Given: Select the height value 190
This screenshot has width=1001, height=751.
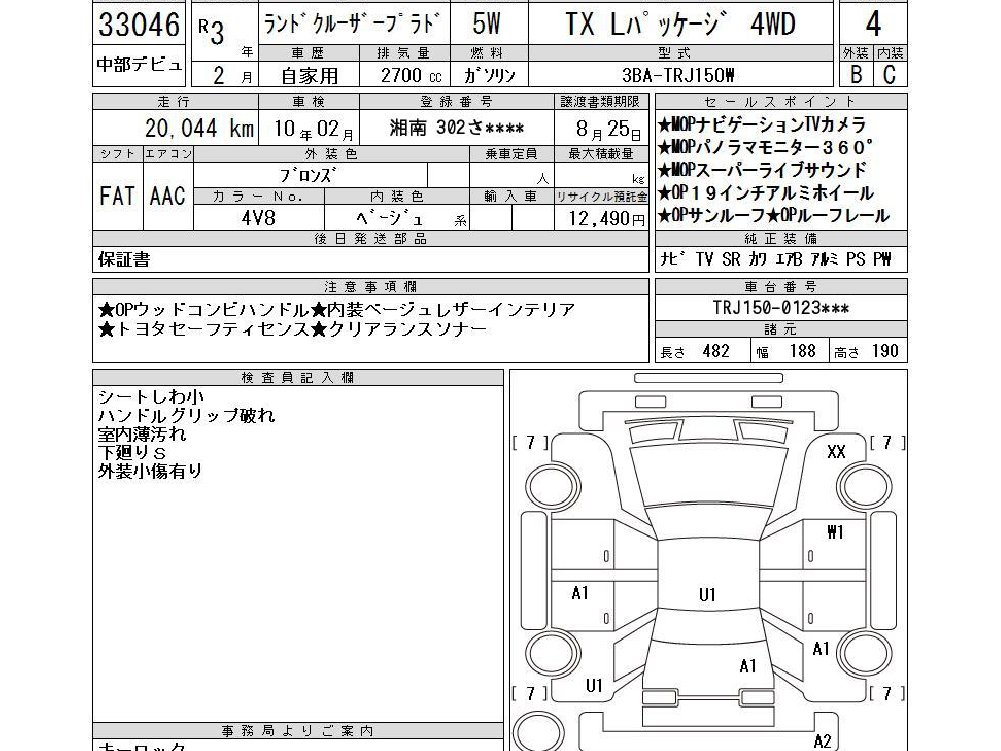Looking at the screenshot, I should pyautogui.click(x=885, y=351).
